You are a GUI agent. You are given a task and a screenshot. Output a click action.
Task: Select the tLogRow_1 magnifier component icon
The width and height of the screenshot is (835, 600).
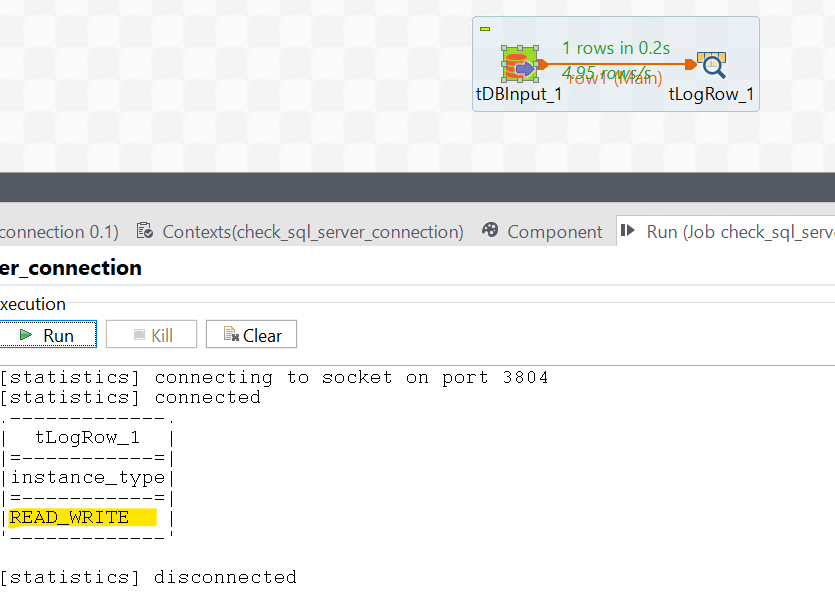point(712,65)
